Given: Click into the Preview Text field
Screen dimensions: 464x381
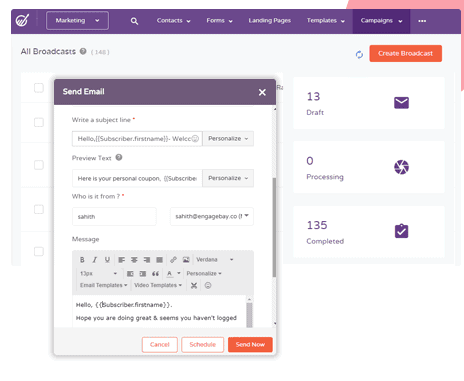Looking at the screenshot, I should [x=137, y=178].
